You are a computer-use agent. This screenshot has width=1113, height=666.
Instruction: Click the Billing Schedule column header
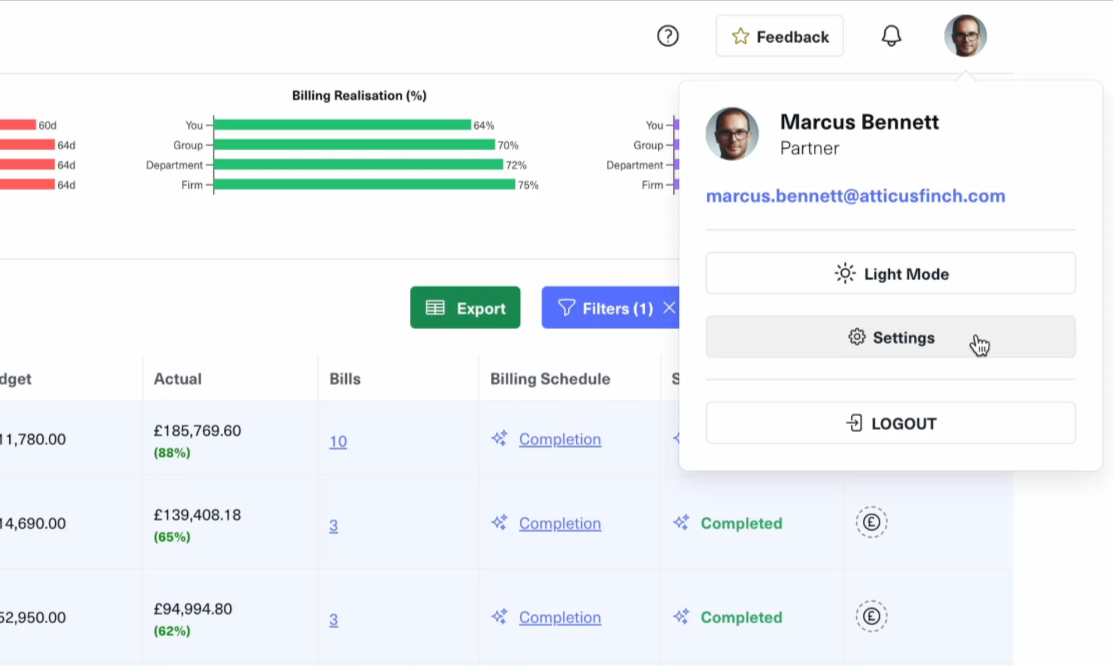(x=550, y=379)
